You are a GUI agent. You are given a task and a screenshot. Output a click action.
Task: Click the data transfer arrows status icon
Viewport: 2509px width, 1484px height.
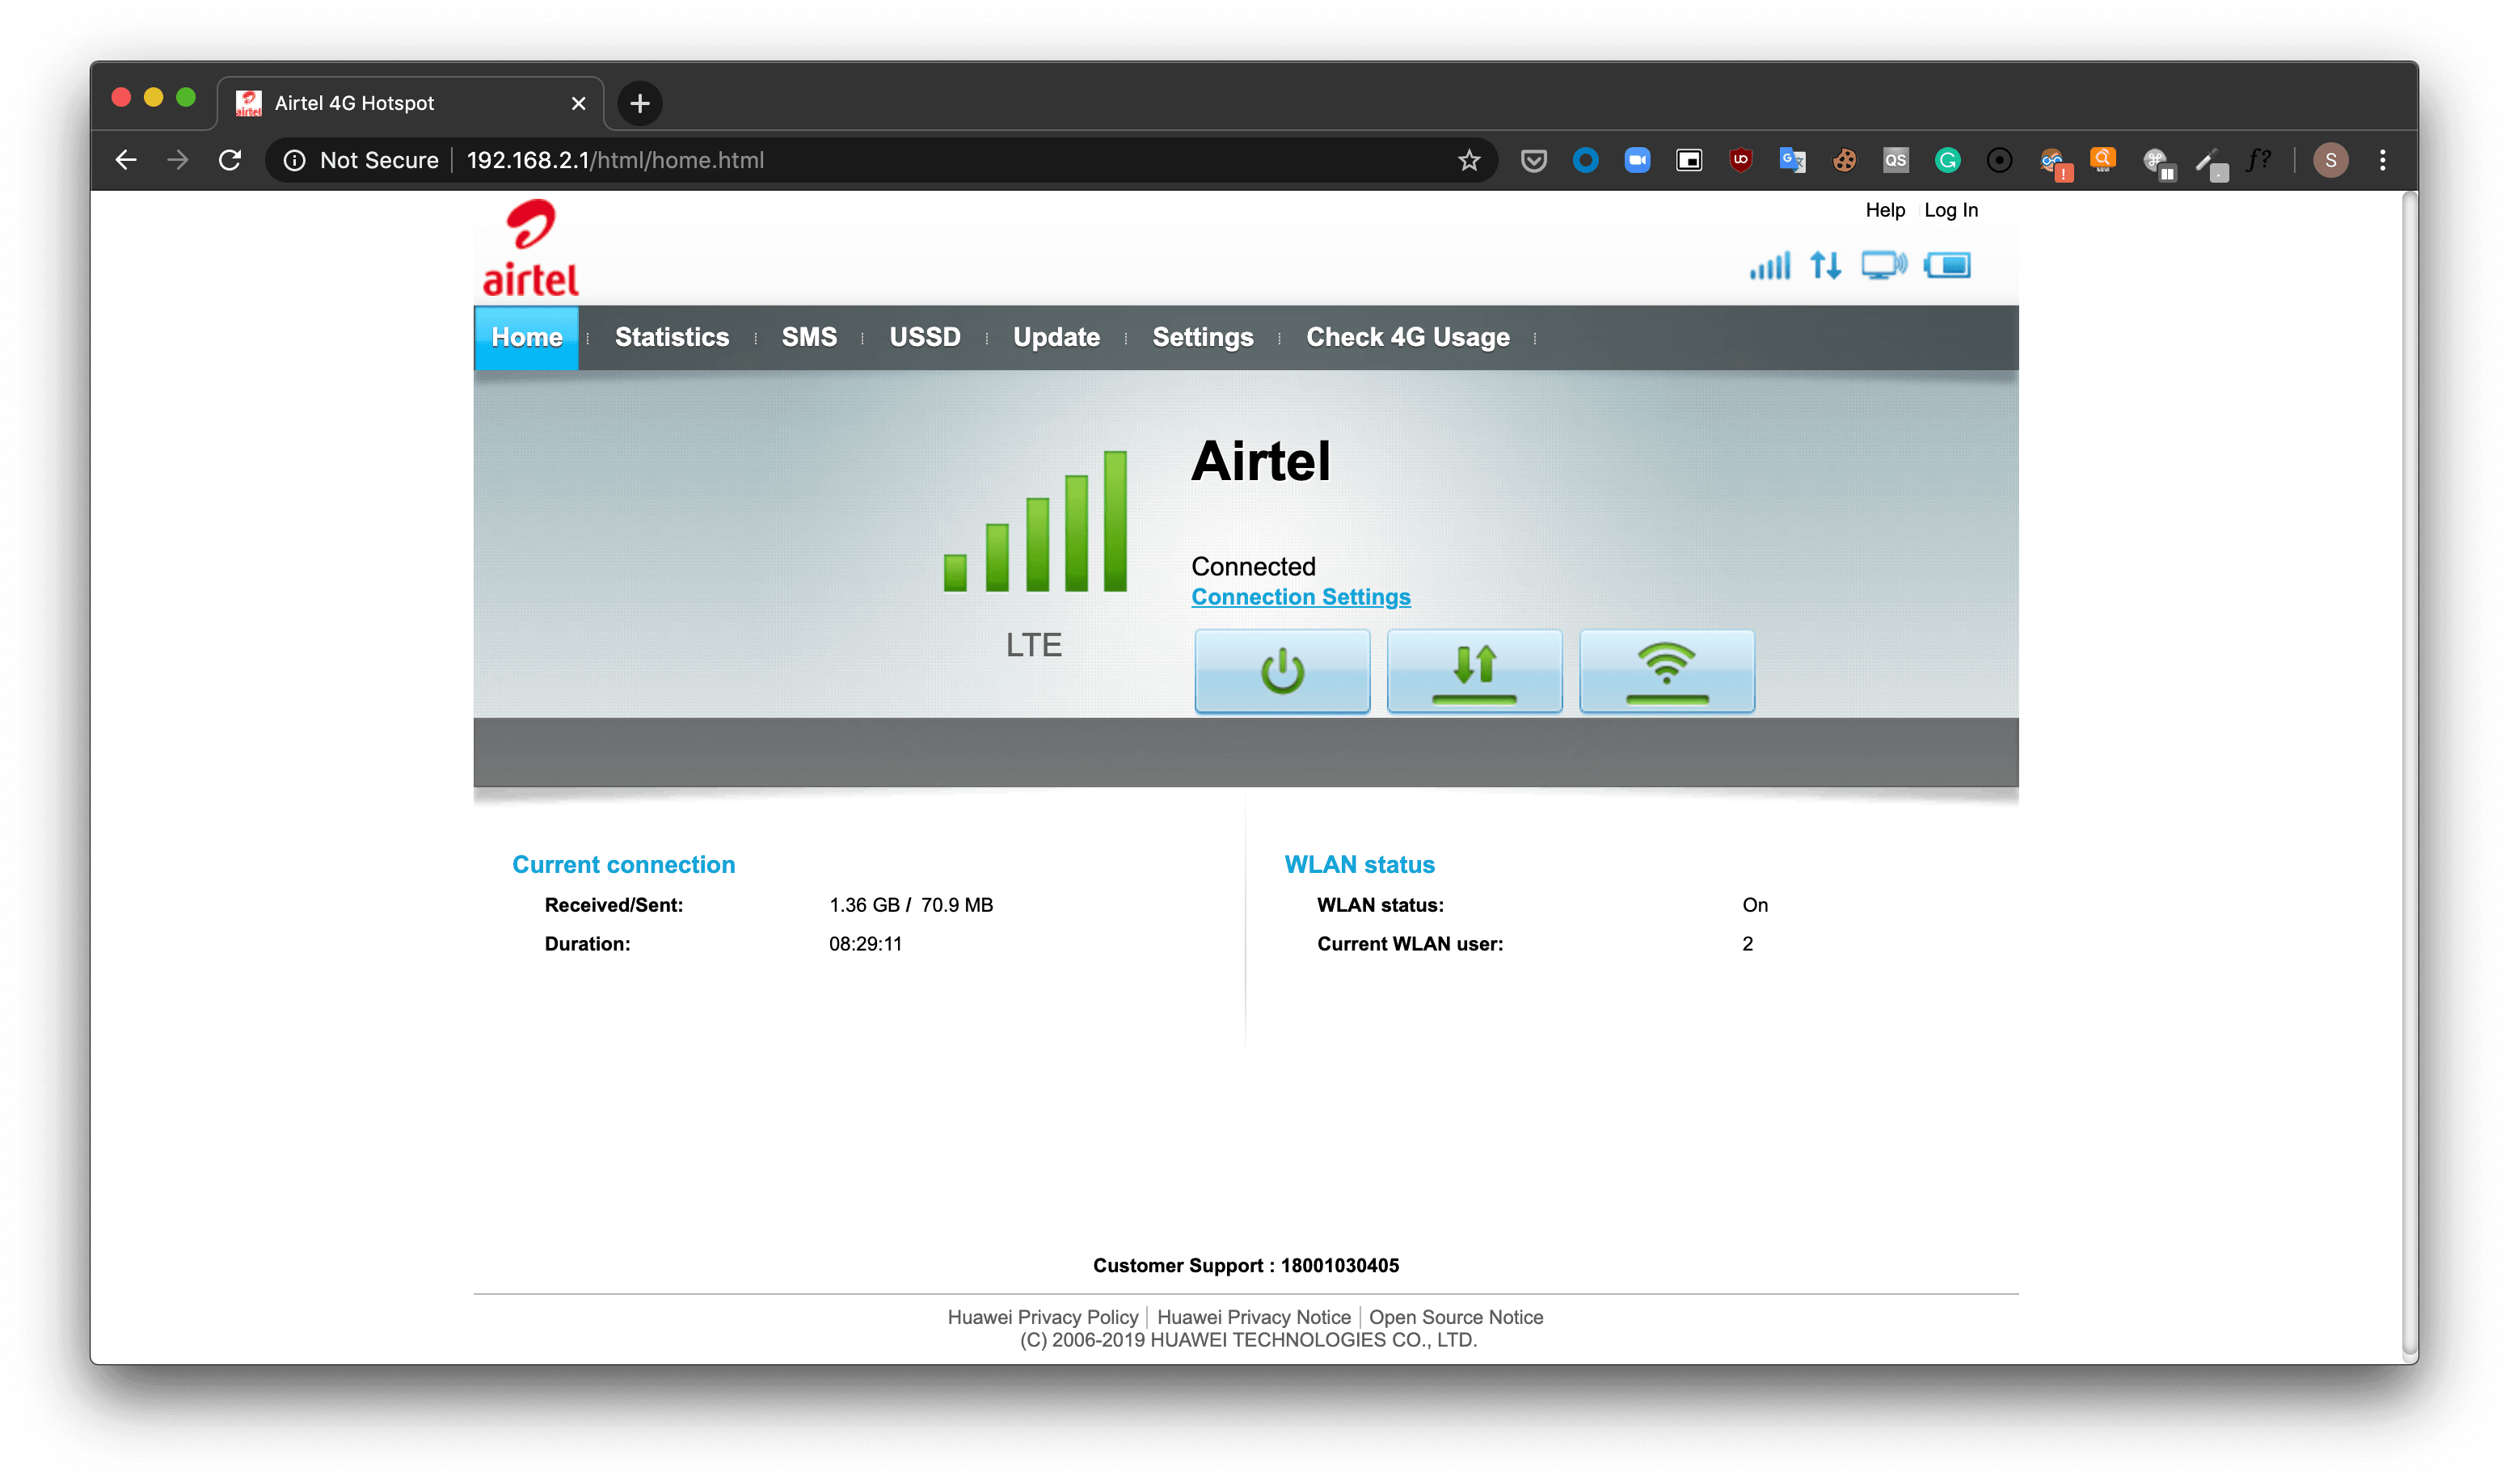(x=1824, y=266)
